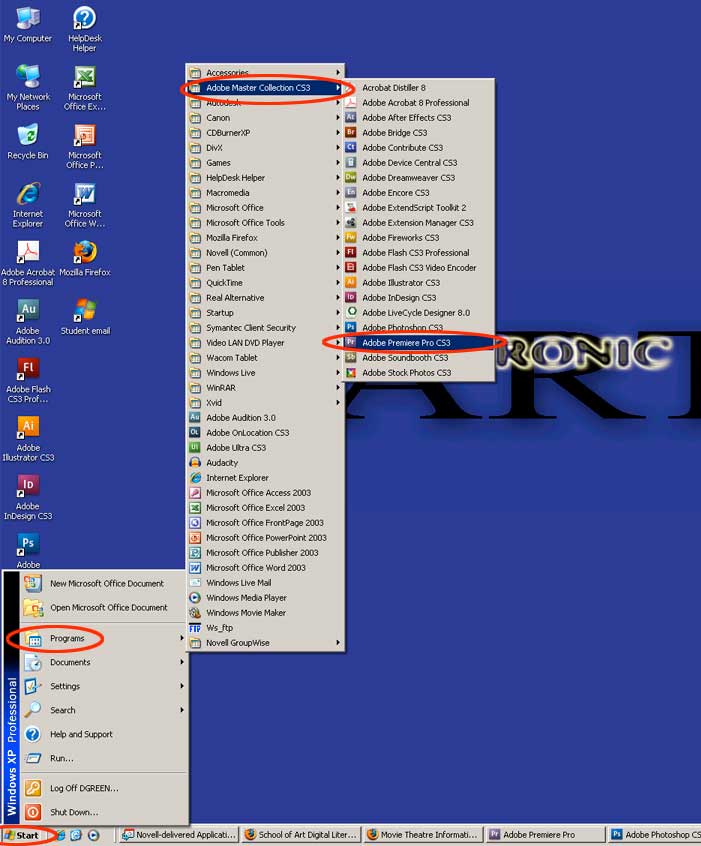The image size is (701, 846).
Task: Select Adobe InDesign CS3 desktop shortcut
Action: tap(28, 497)
